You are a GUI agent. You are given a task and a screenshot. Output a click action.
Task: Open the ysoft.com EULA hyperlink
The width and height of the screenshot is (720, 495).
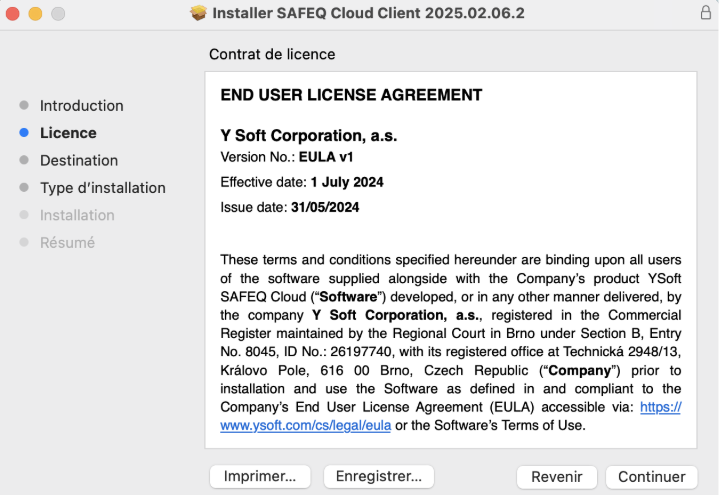(x=305, y=425)
